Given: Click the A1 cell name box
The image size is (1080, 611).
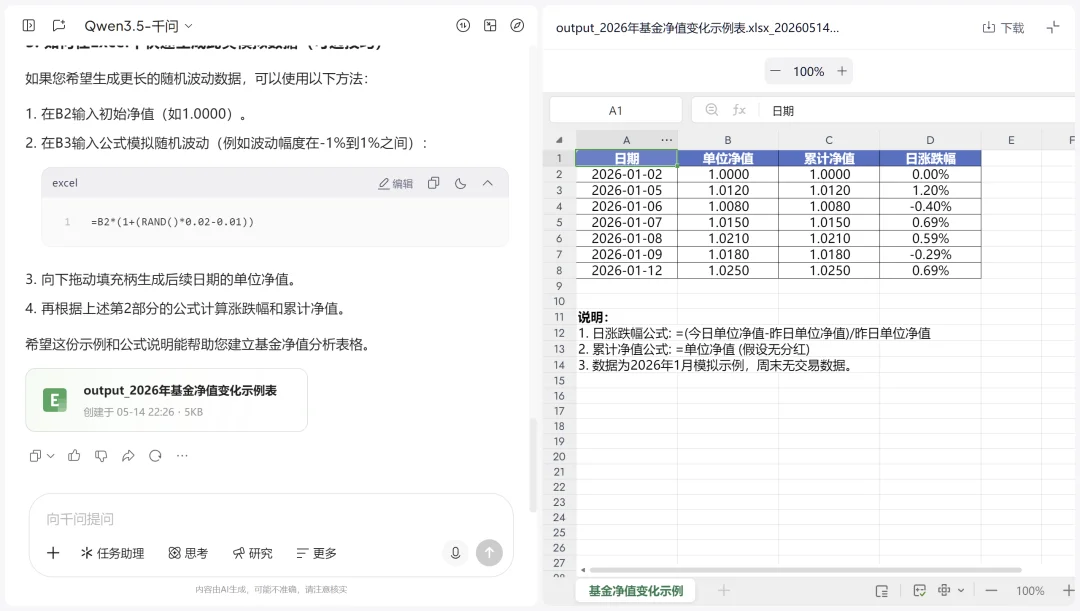Looking at the screenshot, I should (x=616, y=110).
